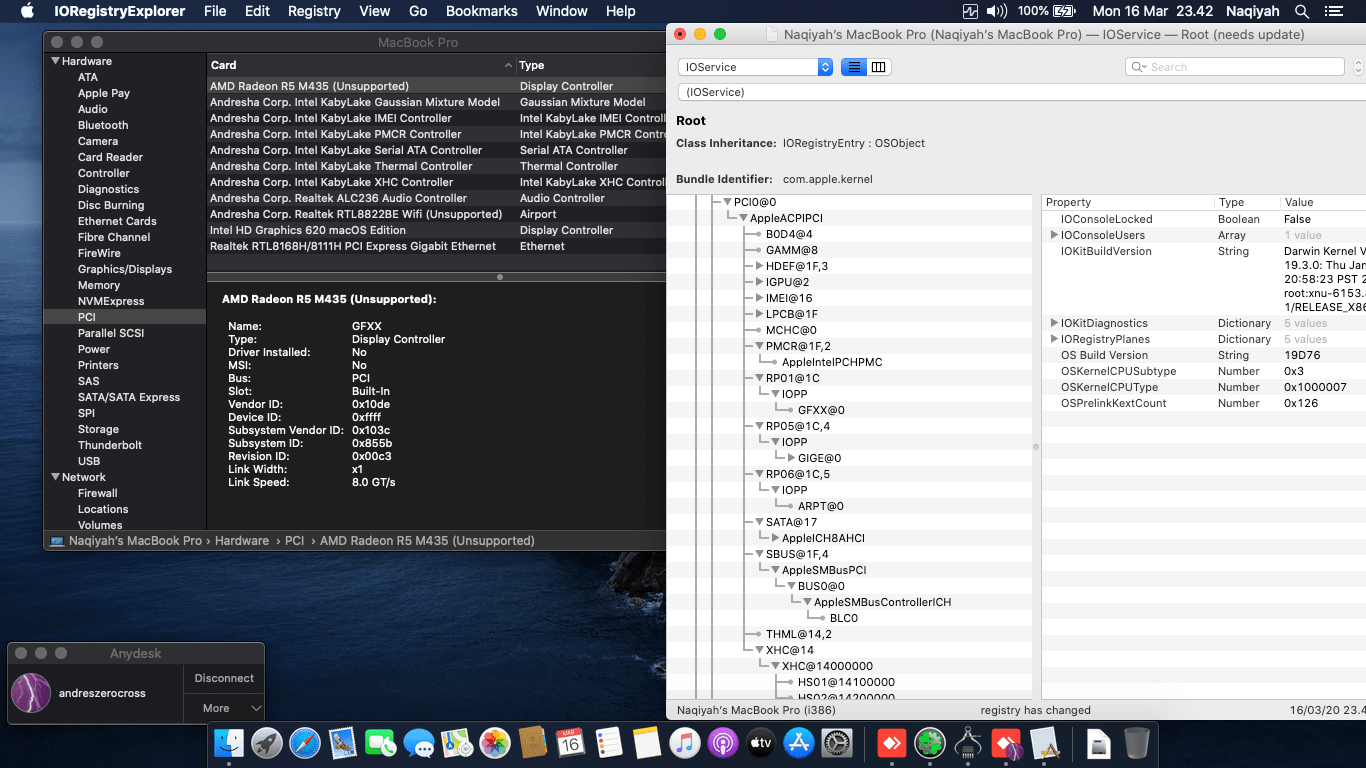This screenshot has width=1366, height=768.
Task: Open the Bookmarks menu
Action: click(x=482, y=11)
